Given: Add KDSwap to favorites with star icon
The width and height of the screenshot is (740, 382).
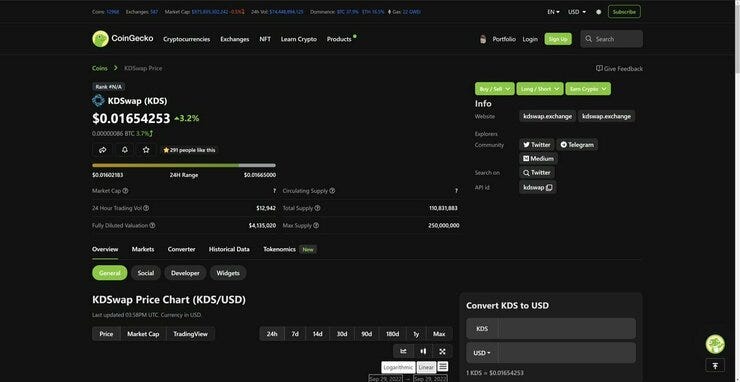Looking at the screenshot, I should coord(146,150).
